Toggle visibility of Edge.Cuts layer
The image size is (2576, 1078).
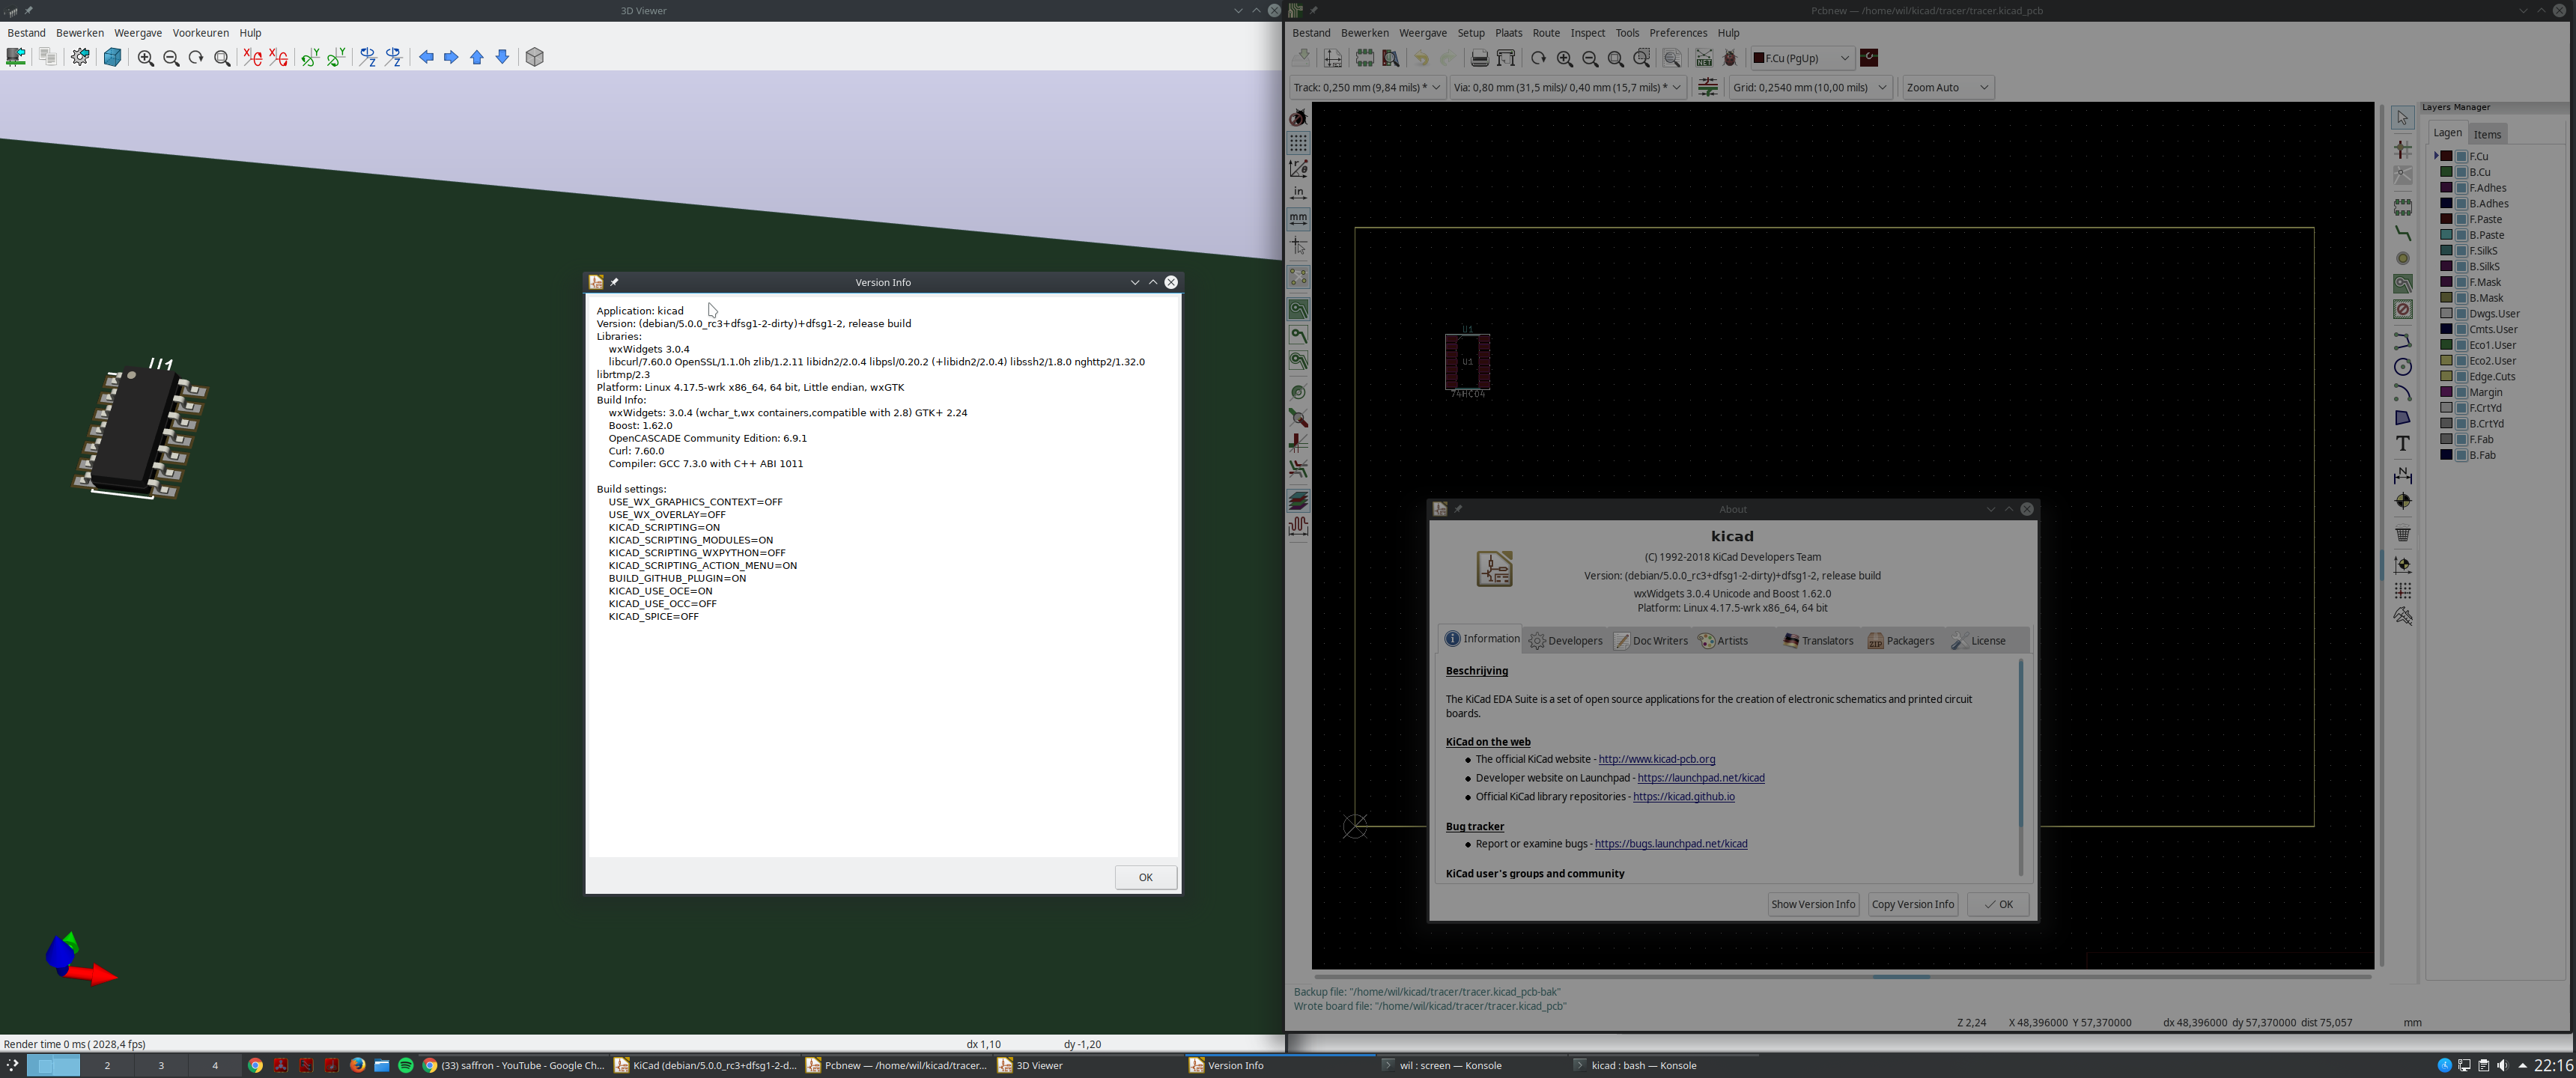[2462, 377]
